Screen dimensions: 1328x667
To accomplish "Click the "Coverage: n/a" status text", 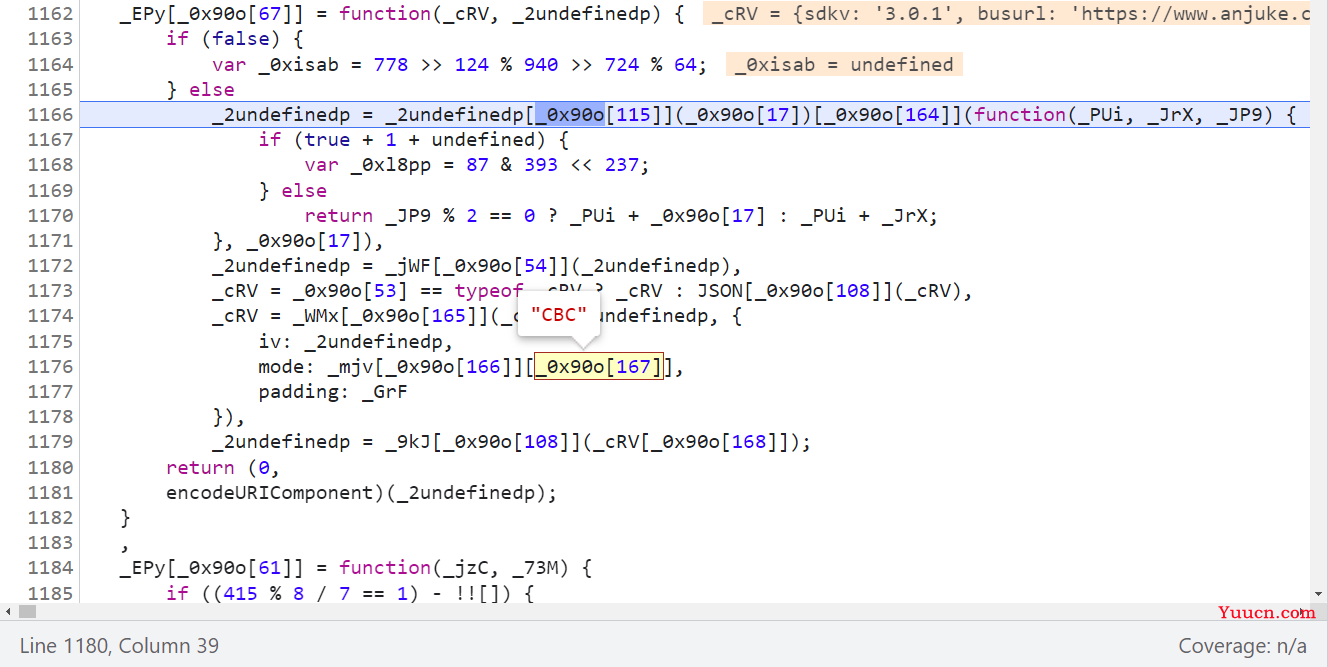I will tap(1243, 646).
